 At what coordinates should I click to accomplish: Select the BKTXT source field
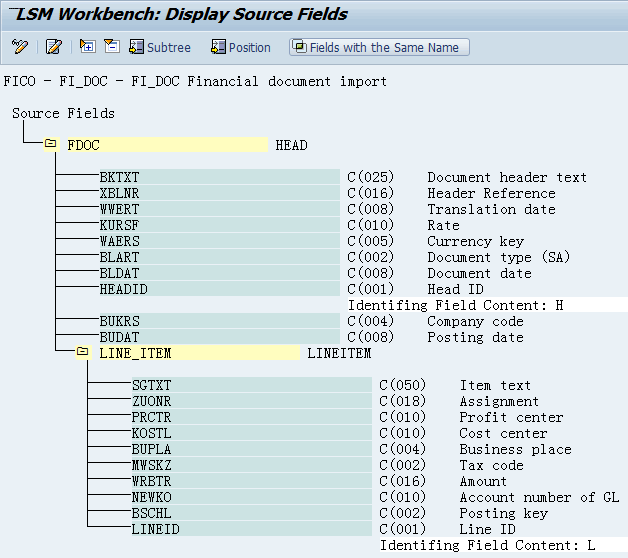219,177
